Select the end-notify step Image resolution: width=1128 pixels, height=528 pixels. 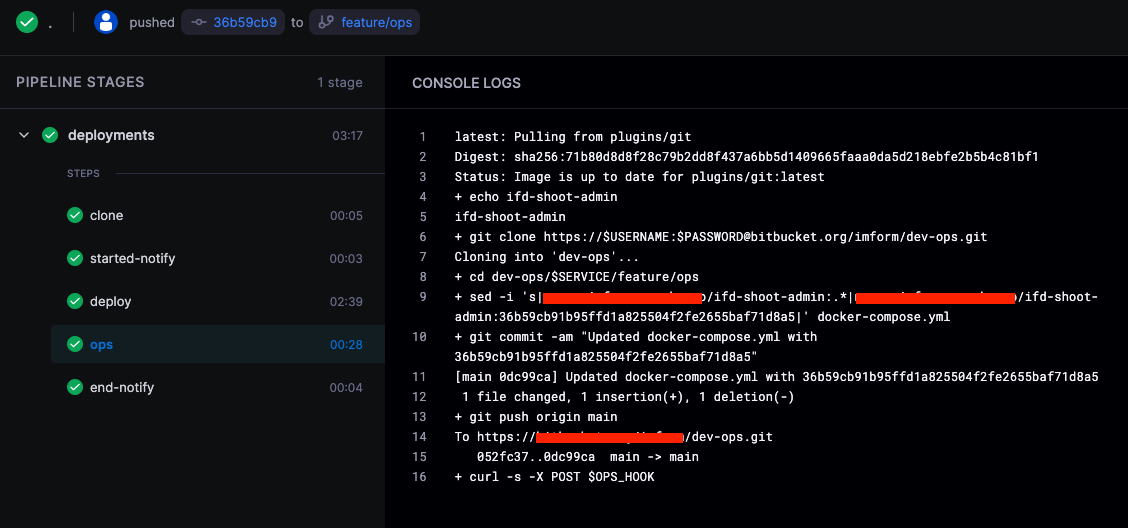click(x=122, y=387)
